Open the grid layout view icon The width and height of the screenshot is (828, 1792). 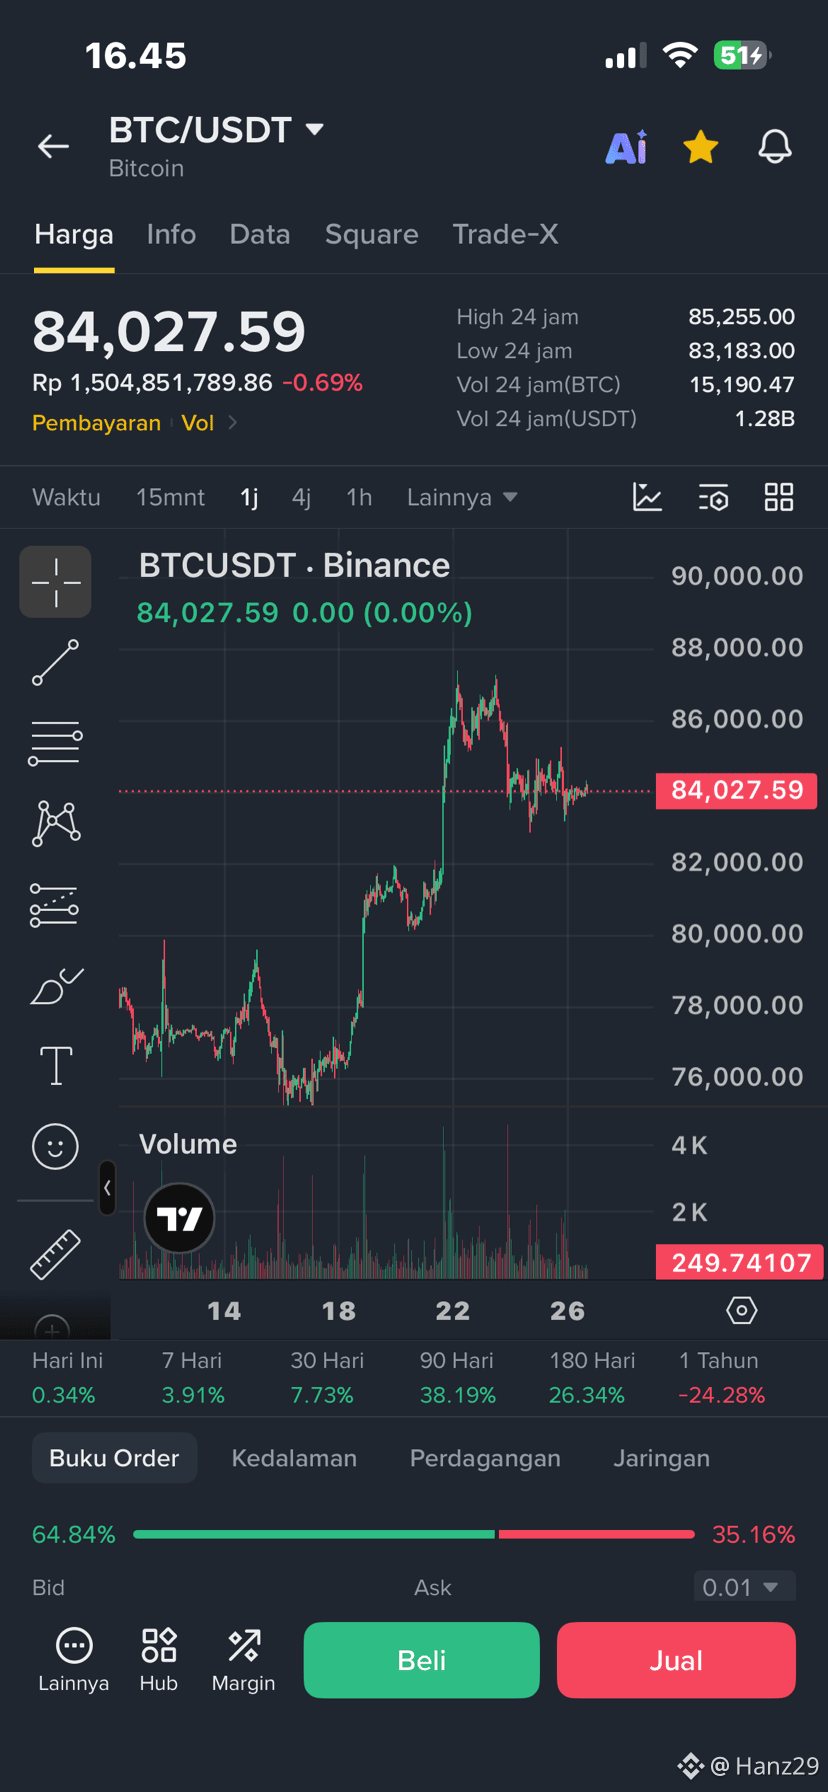pos(779,497)
